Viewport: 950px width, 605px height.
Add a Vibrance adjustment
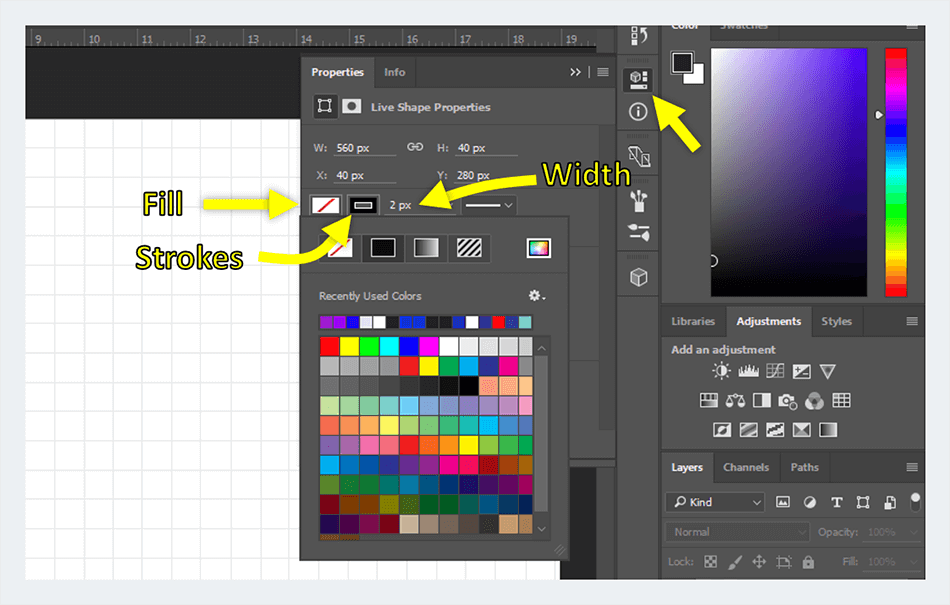pyautogui.click(x=828, y=371)
